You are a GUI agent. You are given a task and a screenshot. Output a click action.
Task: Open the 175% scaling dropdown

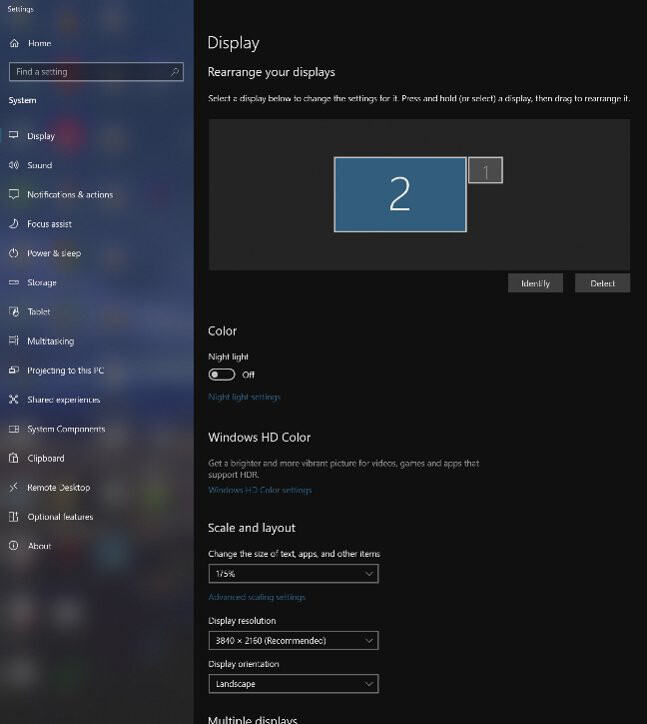point(293,574)
